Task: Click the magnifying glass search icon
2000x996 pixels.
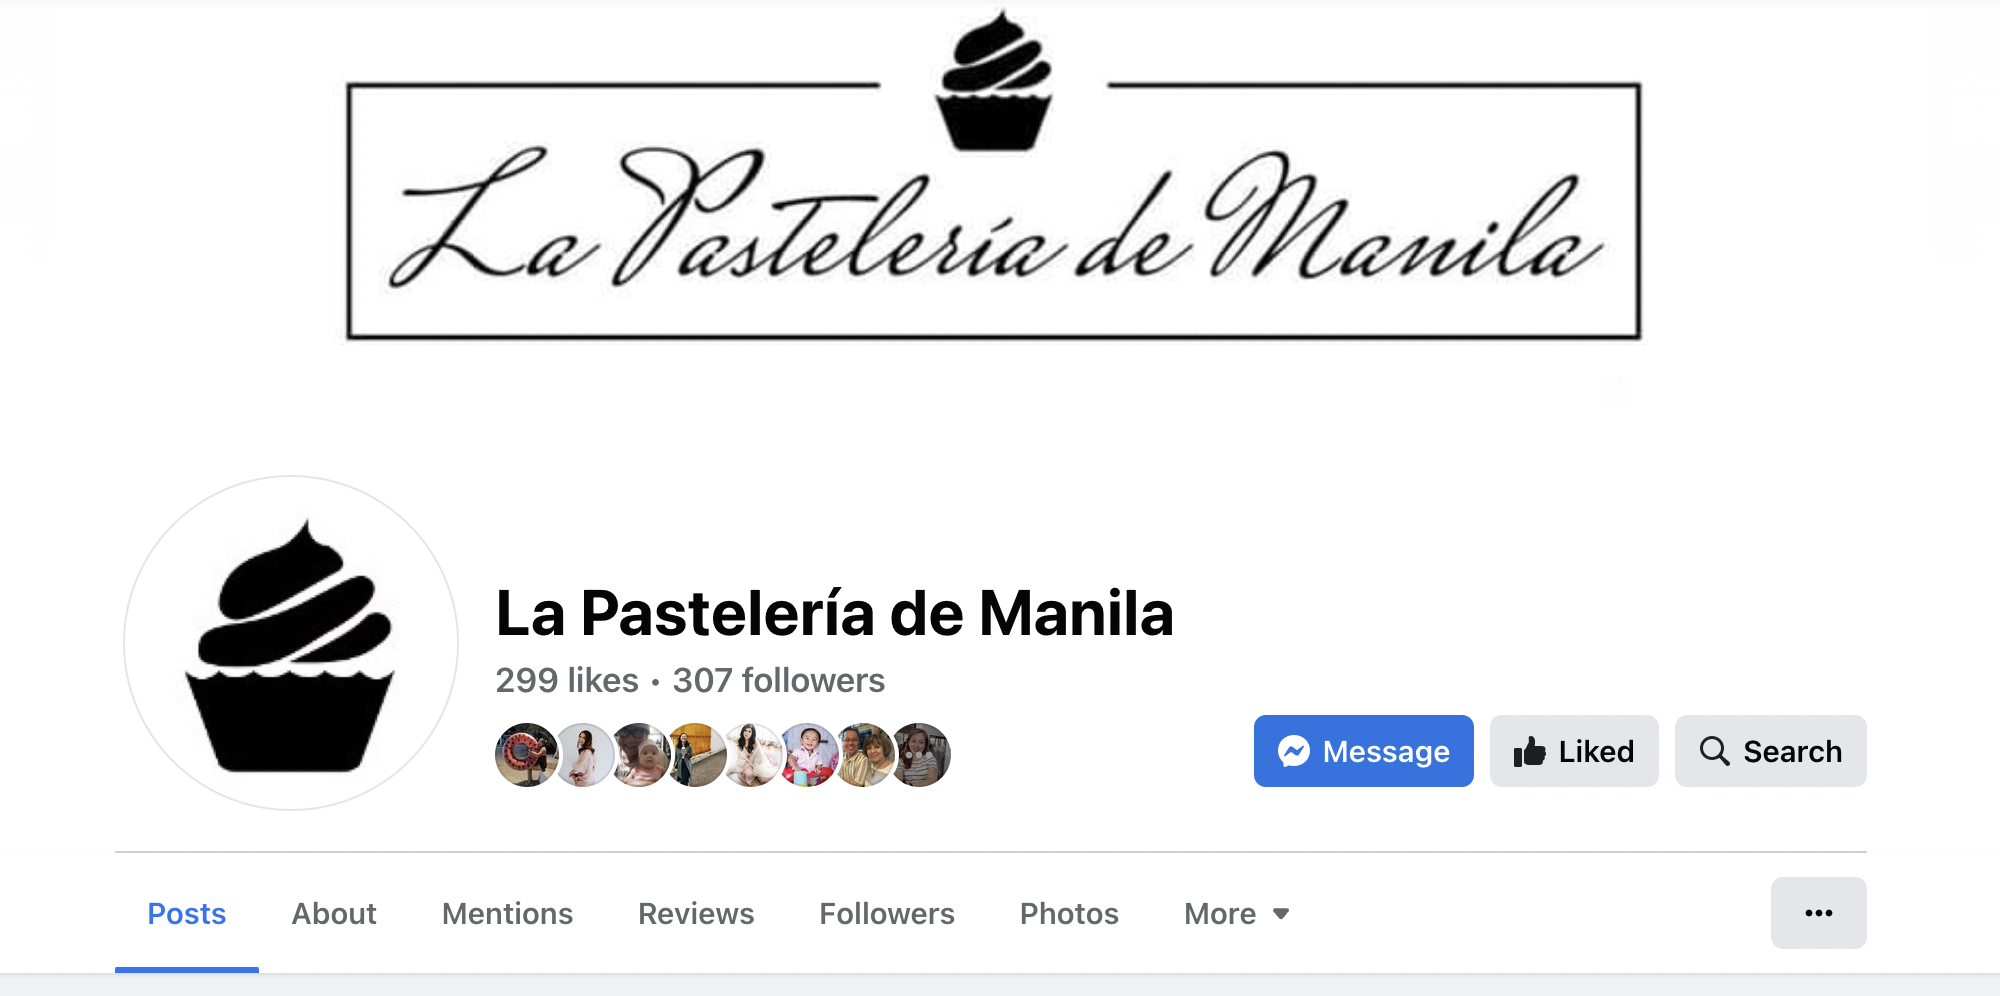Action: tap(1714, 751)
